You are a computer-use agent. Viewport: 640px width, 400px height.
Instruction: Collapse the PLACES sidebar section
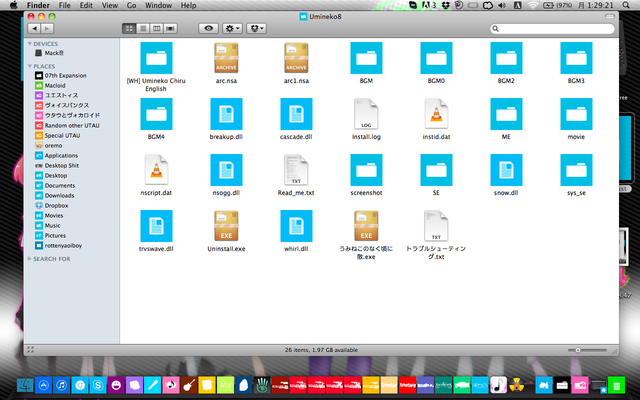29,66
